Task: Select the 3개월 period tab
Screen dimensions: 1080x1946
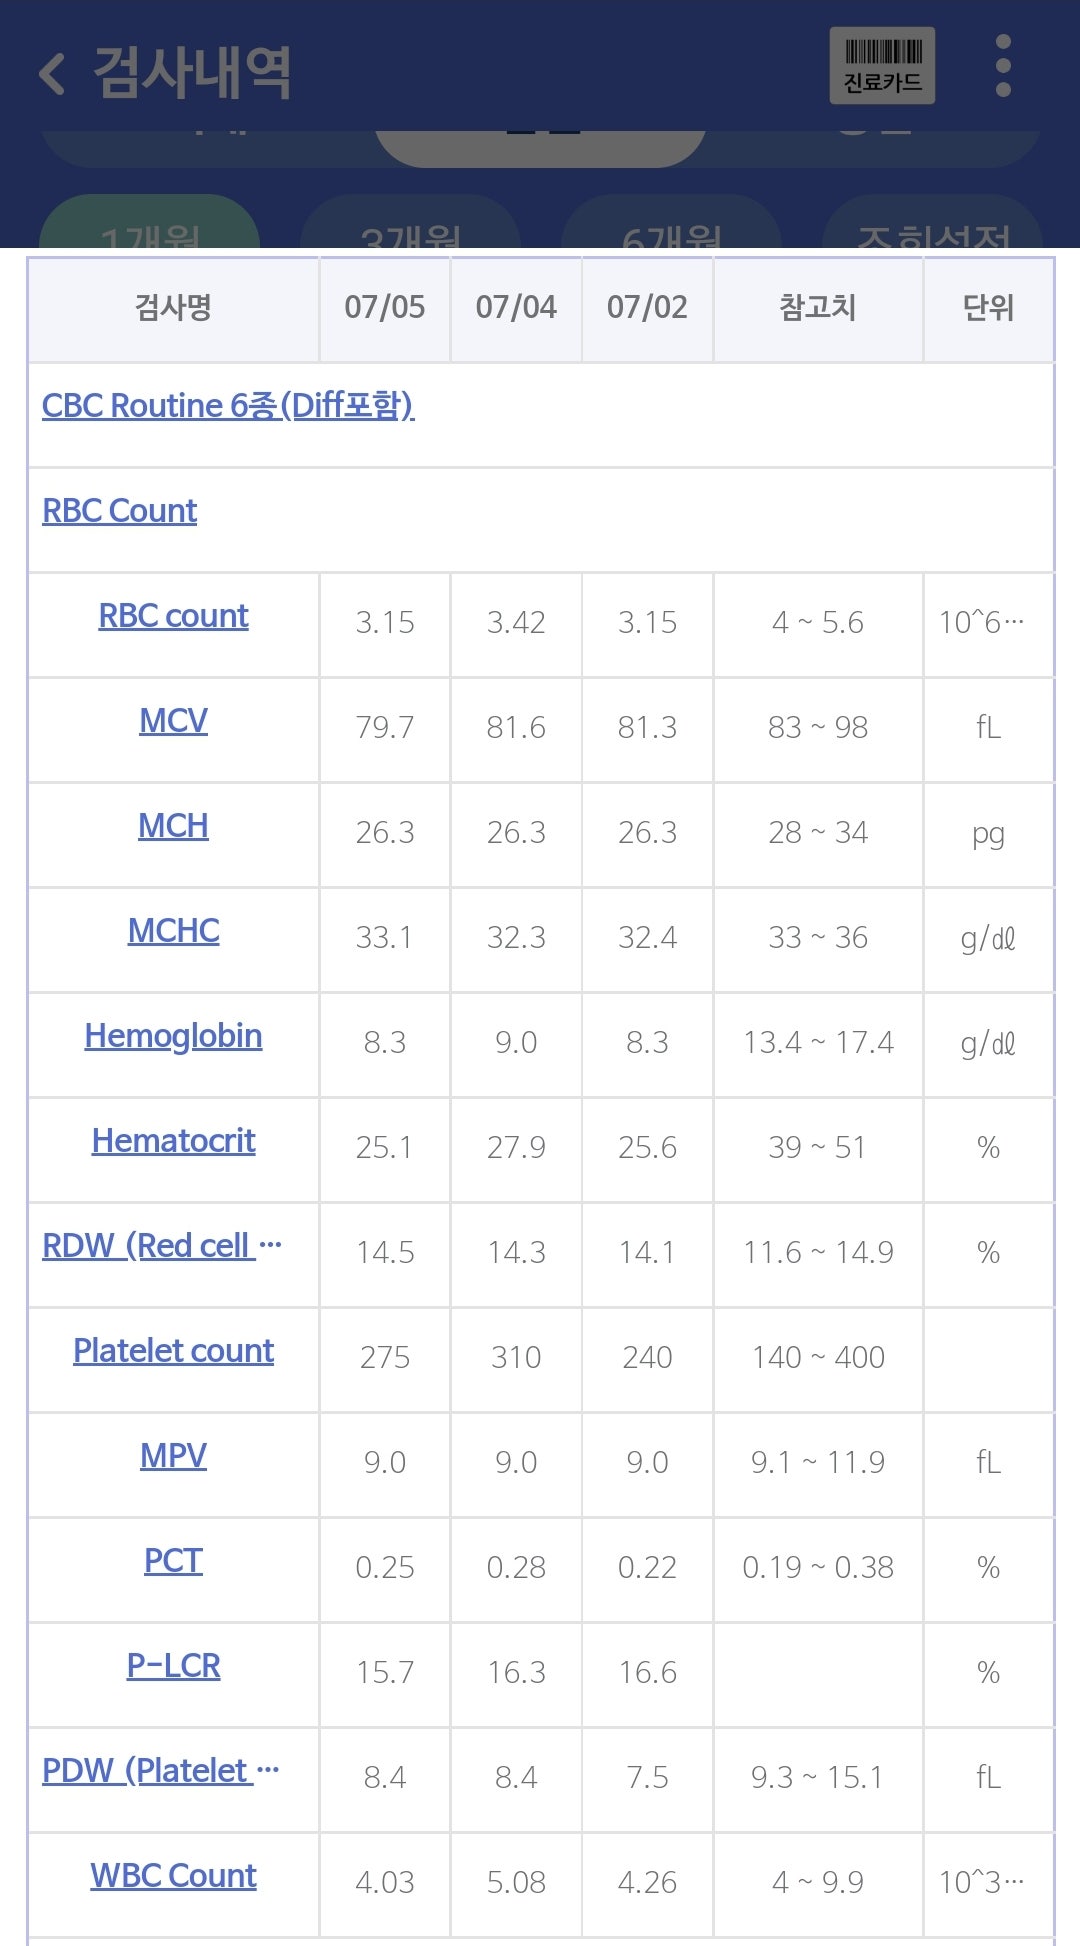Action: pos(410,224)
